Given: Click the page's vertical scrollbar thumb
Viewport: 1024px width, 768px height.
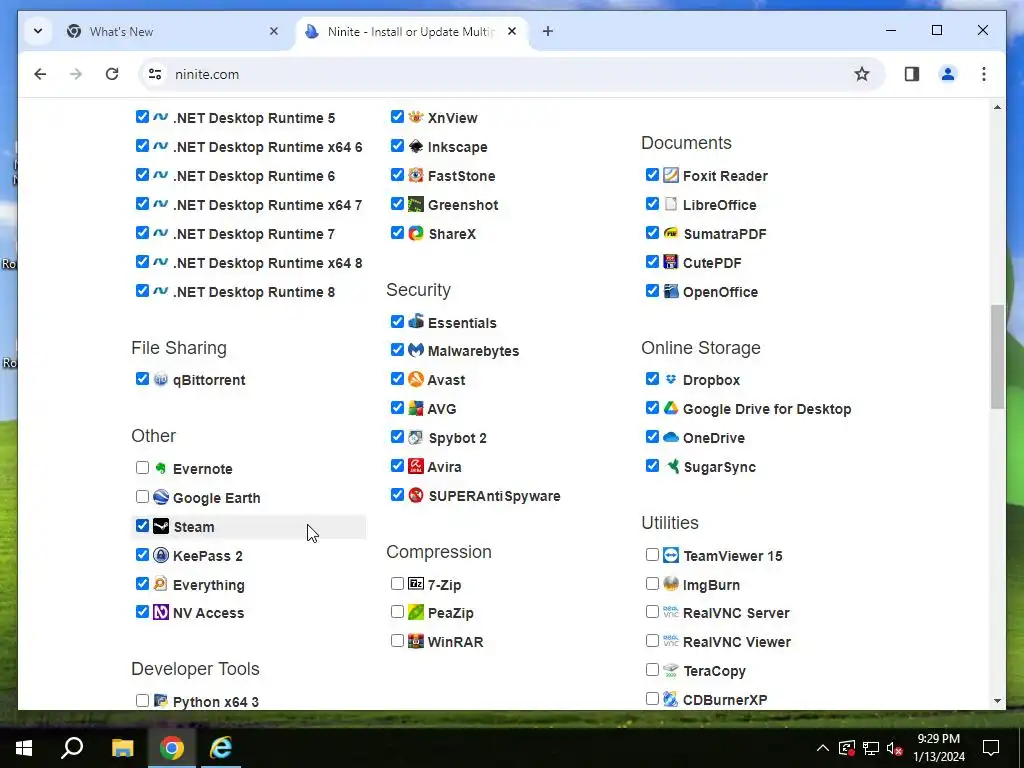Looking at the screenshot, I should point(997,357).
